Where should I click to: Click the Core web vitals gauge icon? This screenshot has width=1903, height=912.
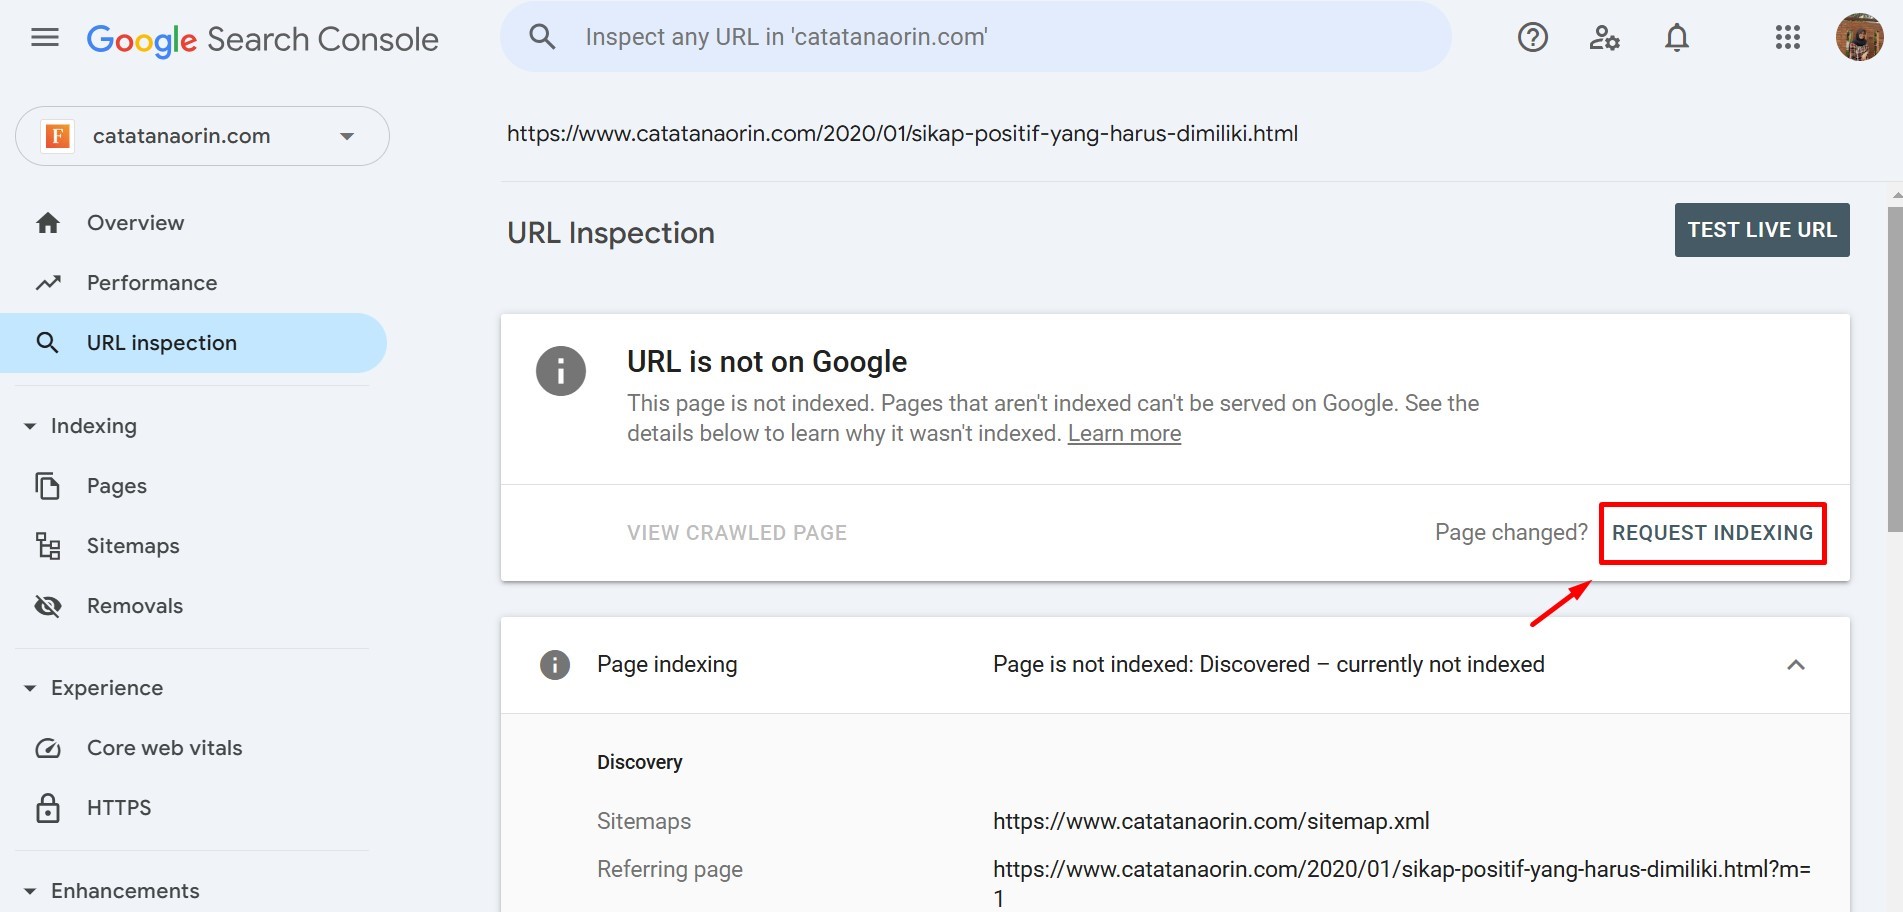pos(48,748)
